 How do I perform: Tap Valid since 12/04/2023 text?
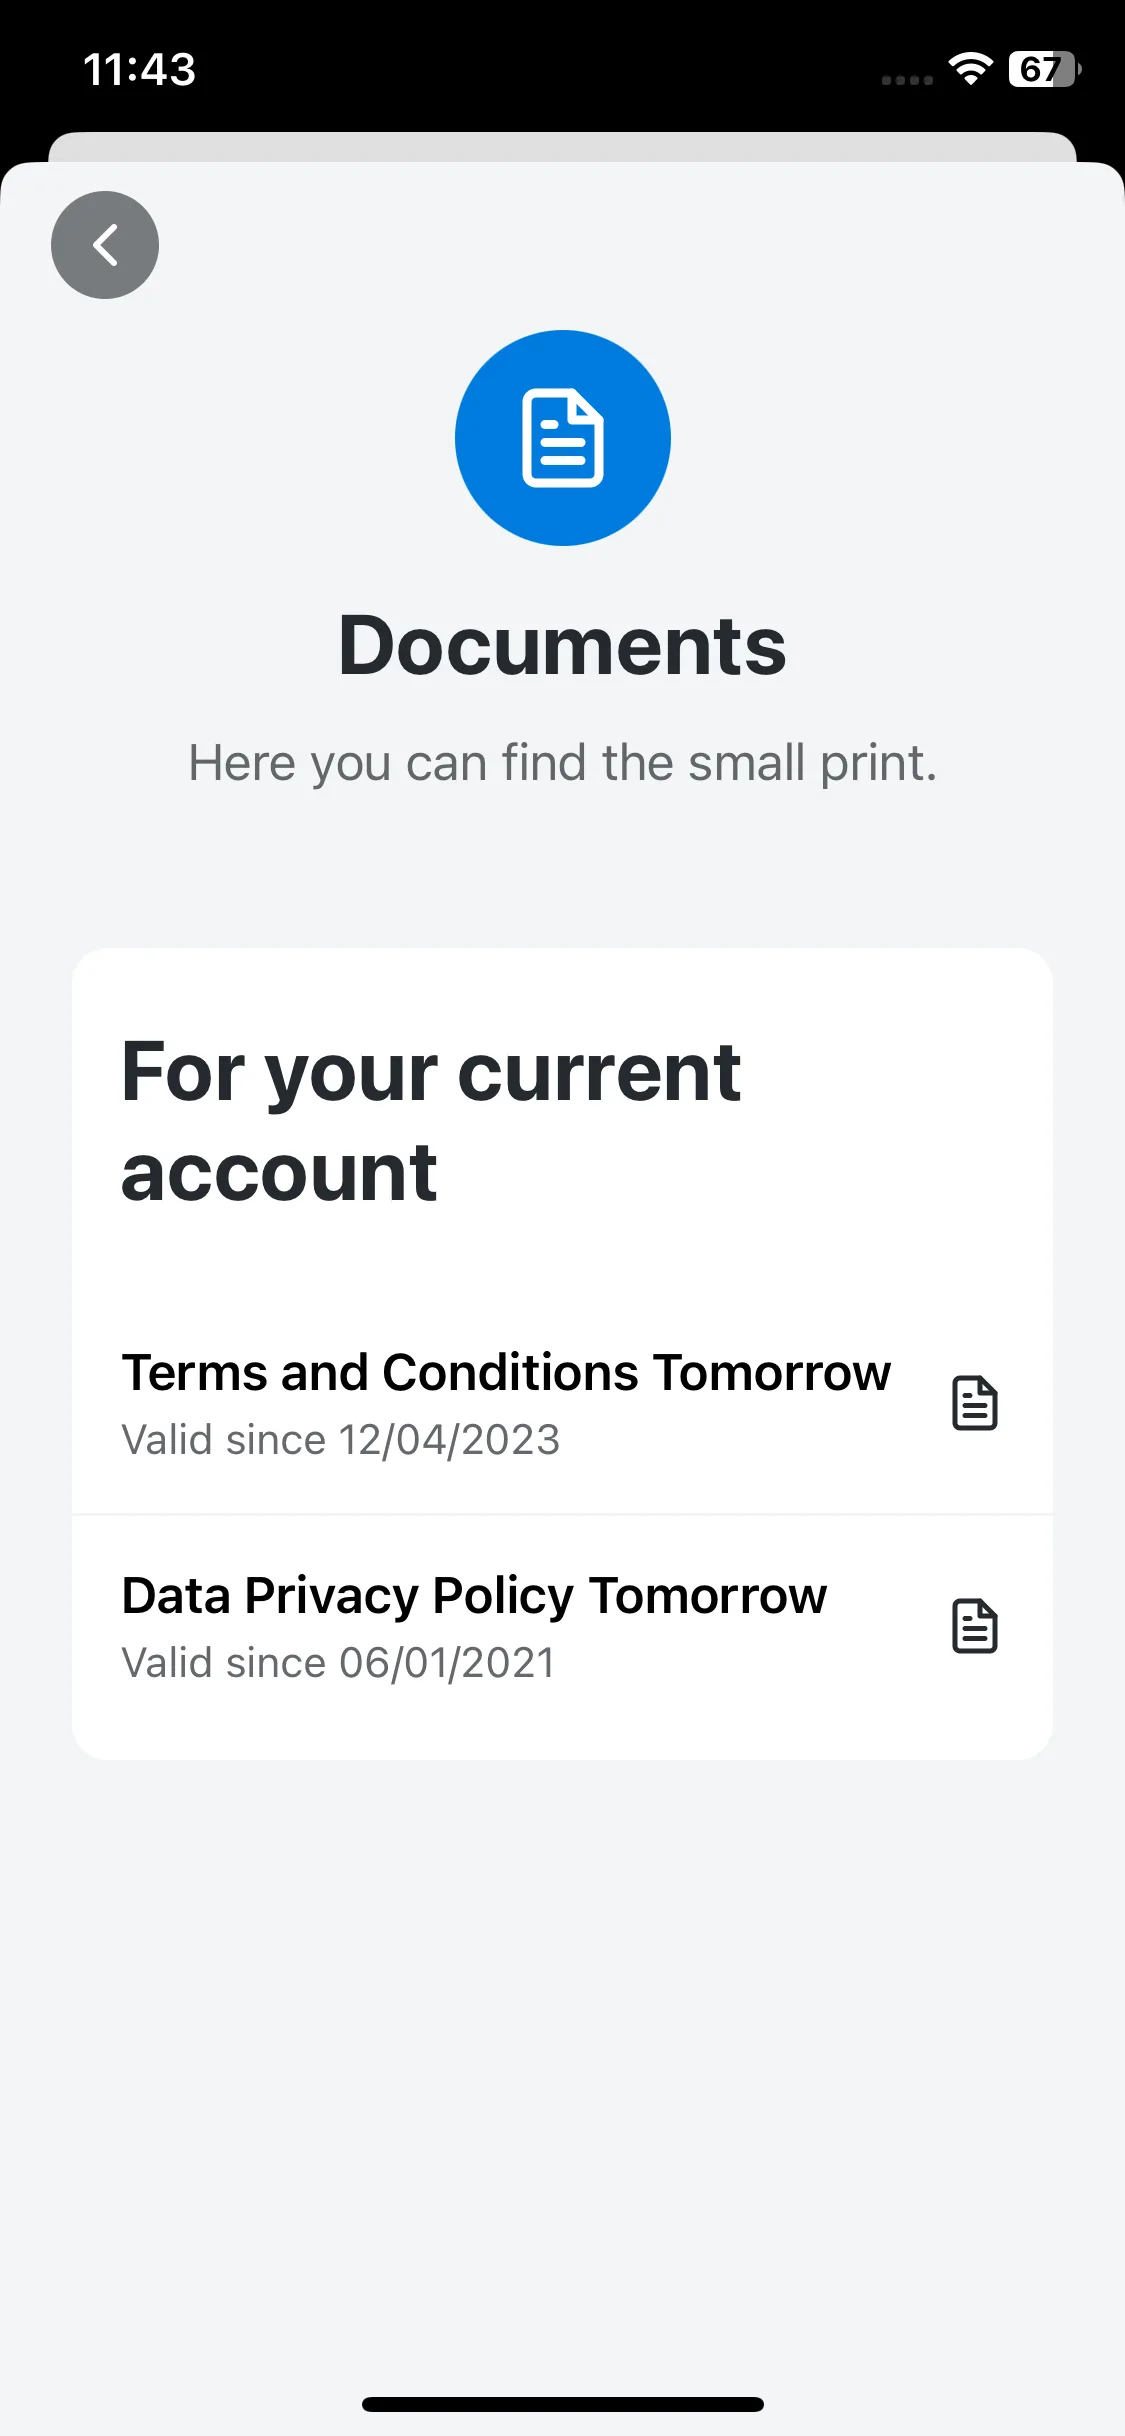click(341, 1440)
